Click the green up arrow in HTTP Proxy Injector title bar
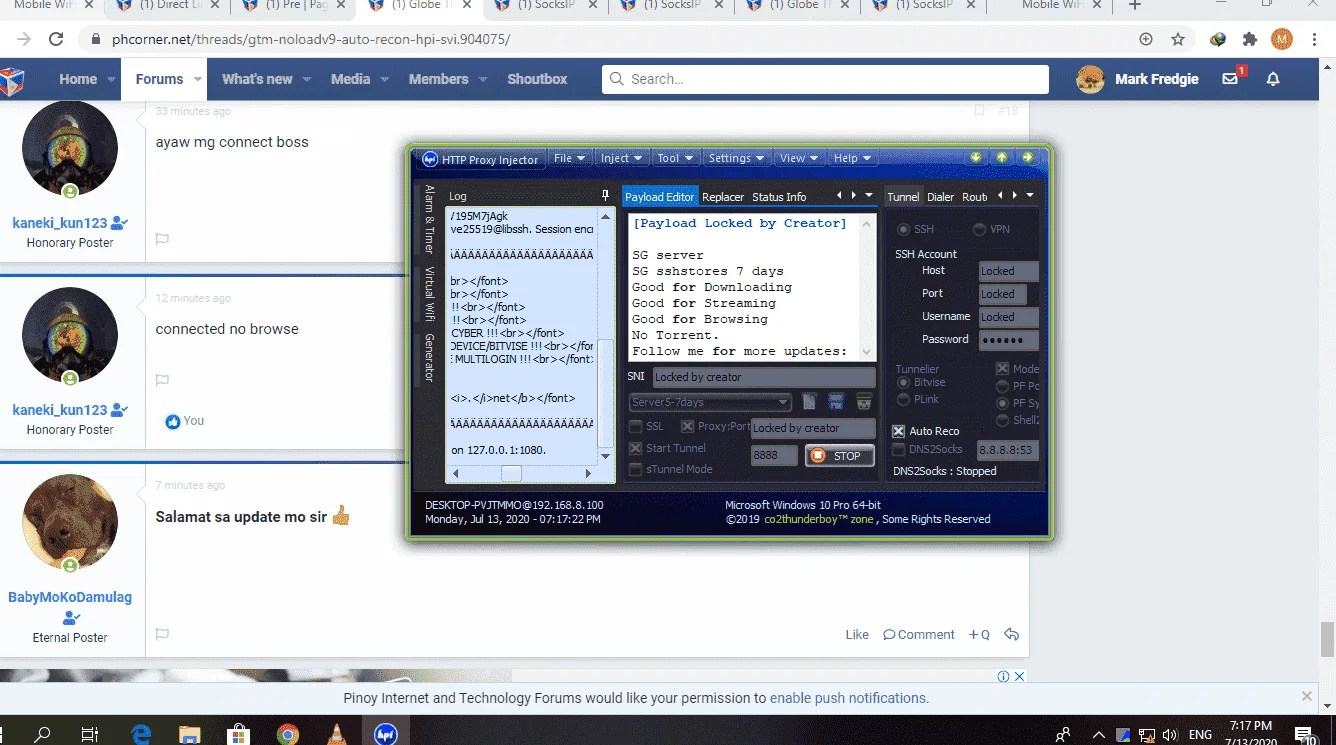The width and height of the screenshot is (1336, 745). pos(1001,157)
